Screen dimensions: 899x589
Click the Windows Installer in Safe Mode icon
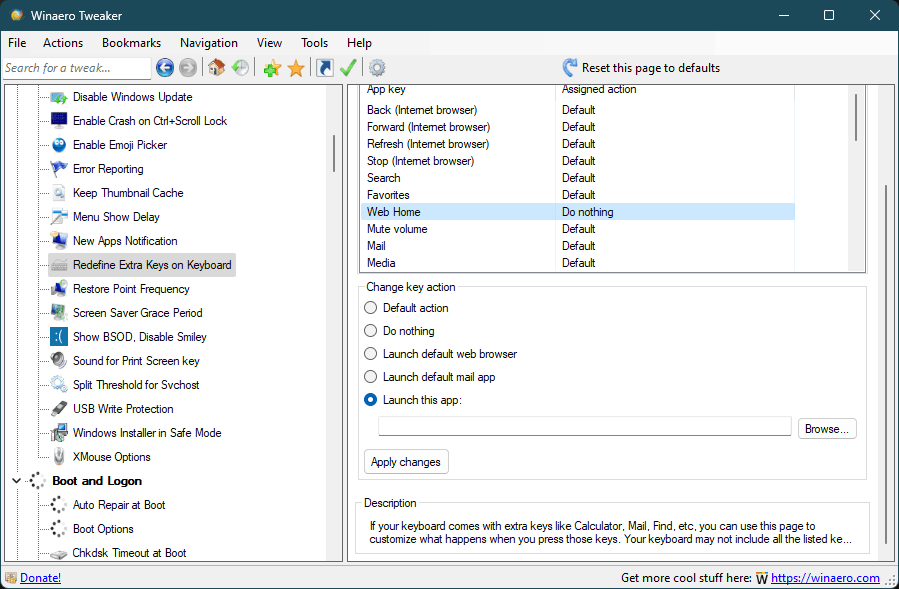(x=58, y=432)
